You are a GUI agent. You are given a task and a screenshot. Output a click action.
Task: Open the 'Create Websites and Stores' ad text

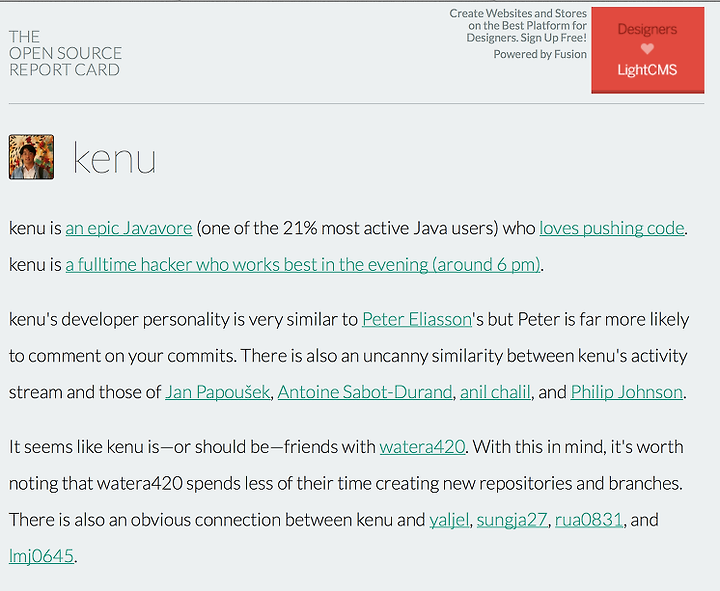point(518,26)
